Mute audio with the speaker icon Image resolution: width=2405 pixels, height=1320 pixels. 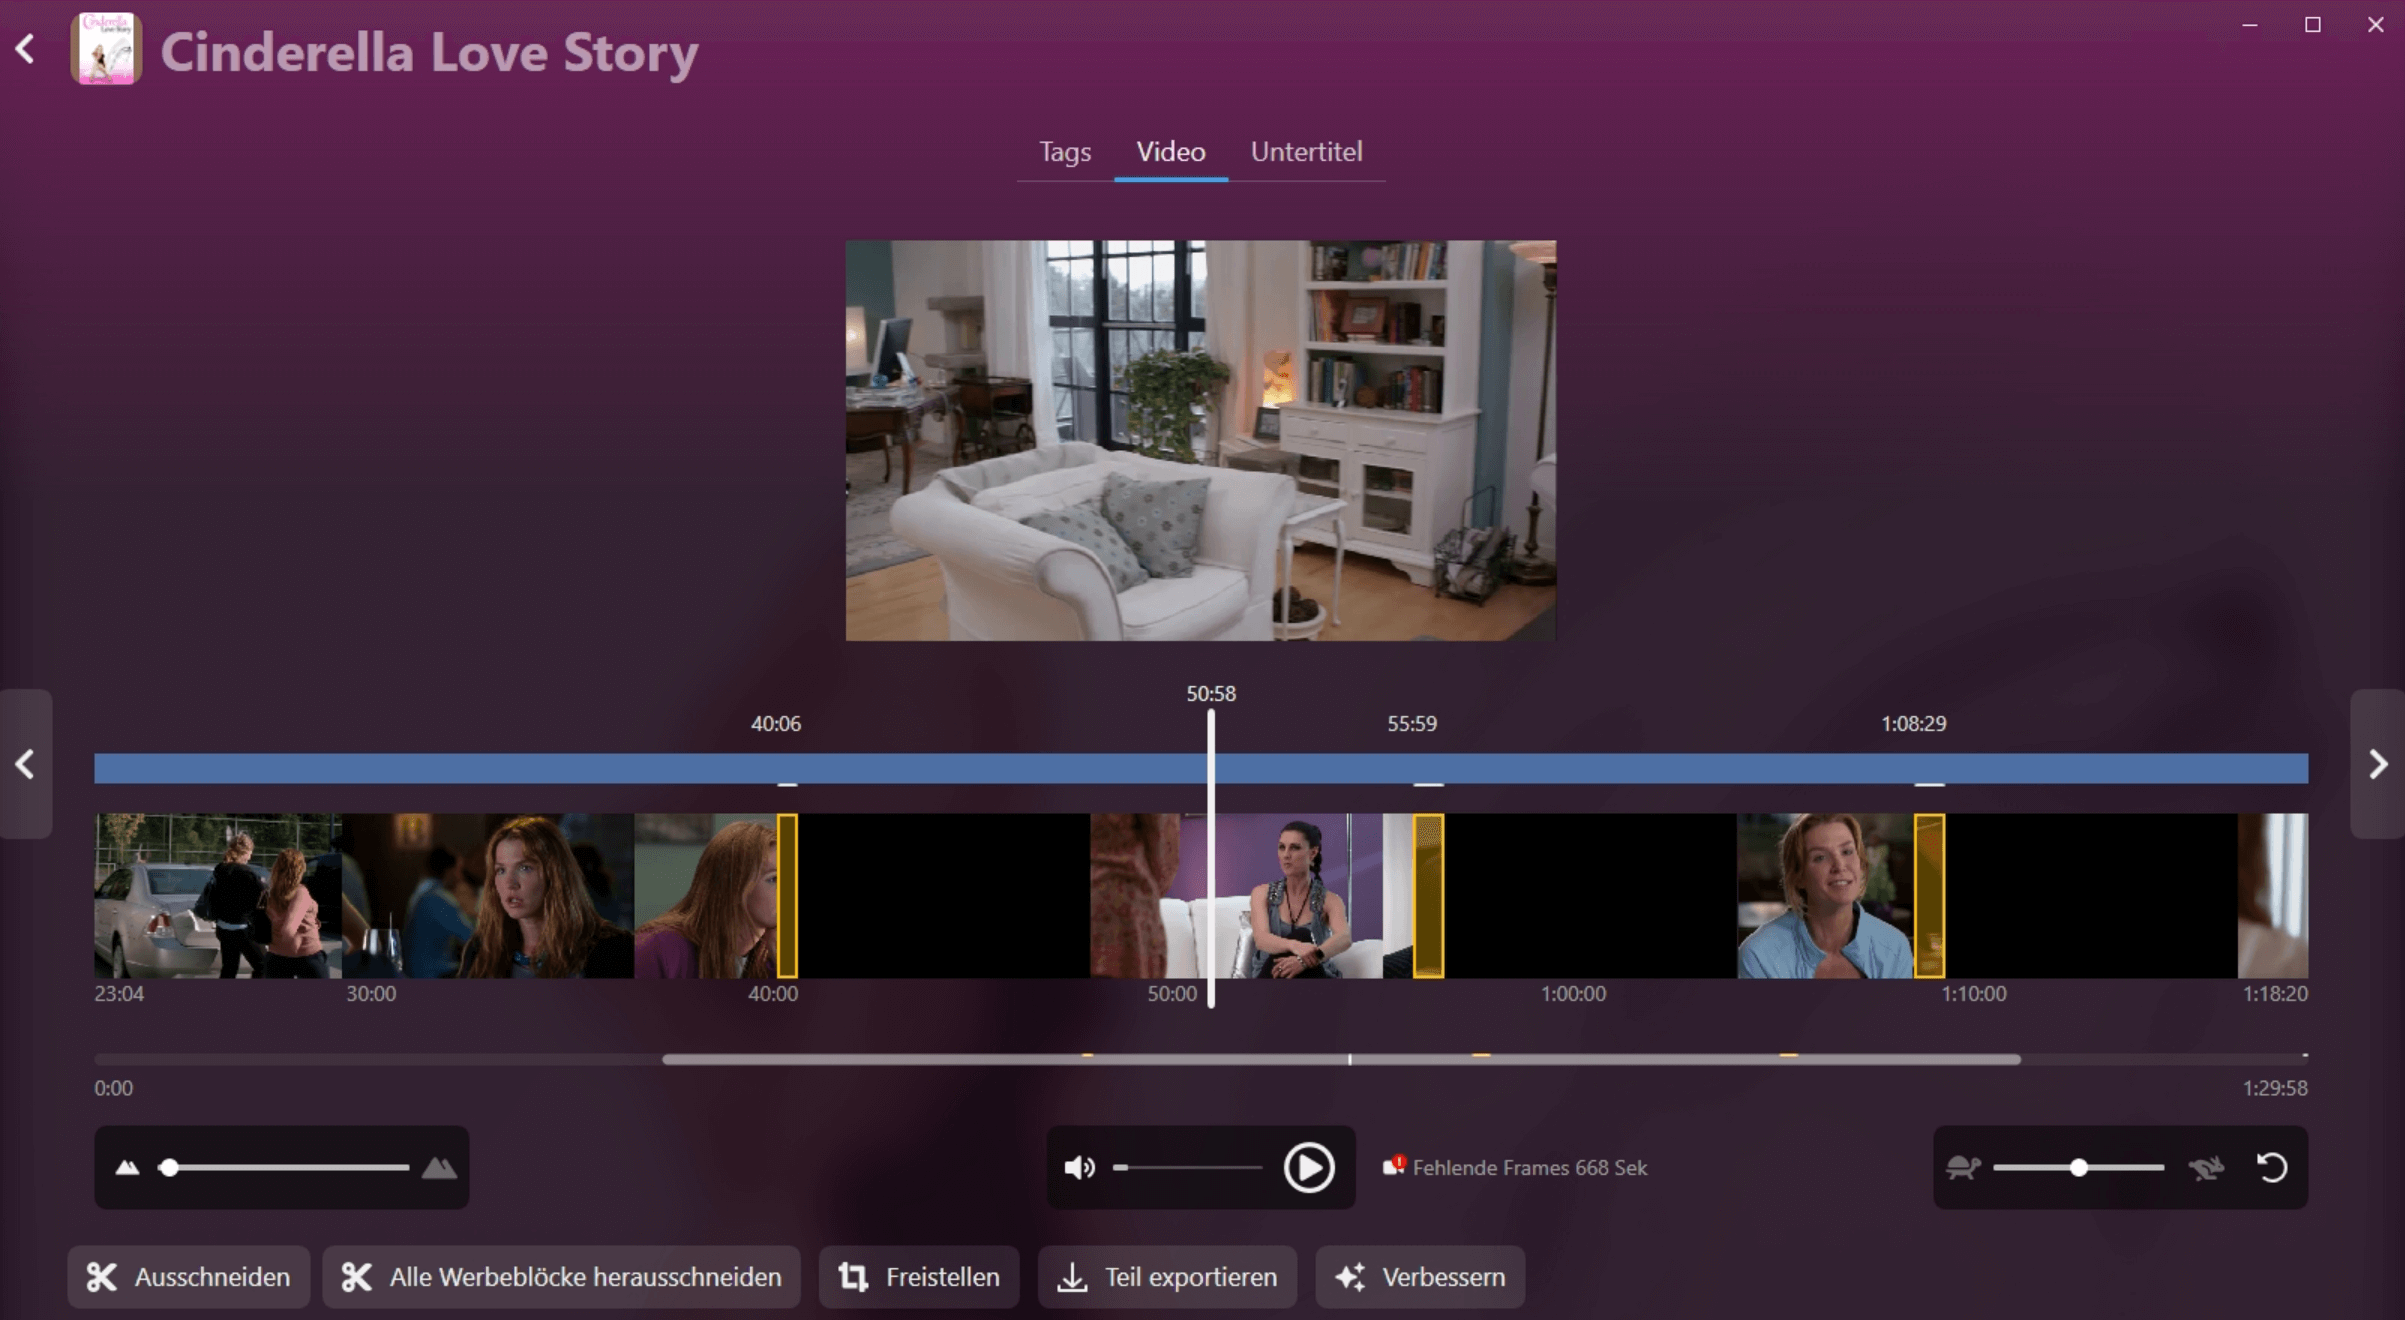coord(1080,1167)
